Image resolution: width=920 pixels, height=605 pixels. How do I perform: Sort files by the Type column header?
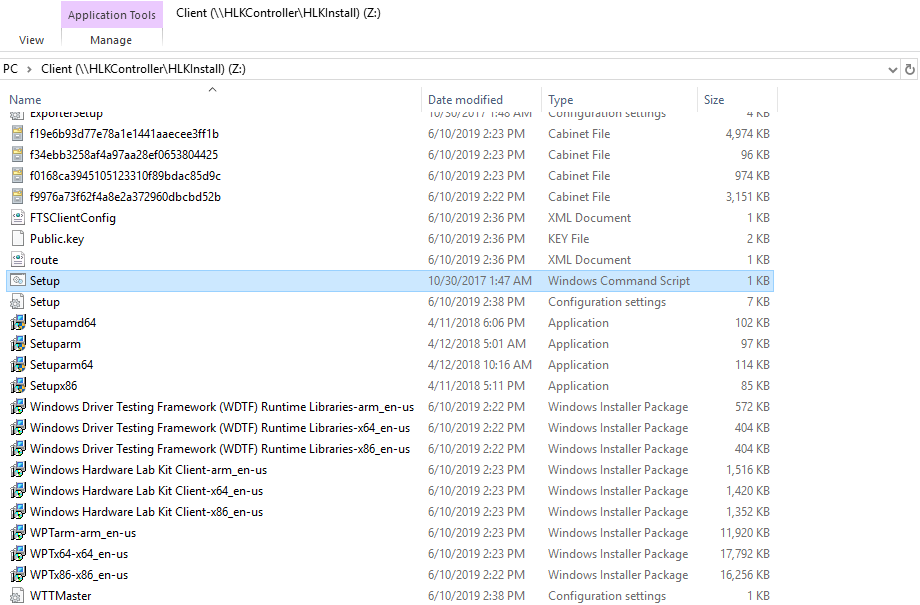pyautogui.click(x=560, y=100)
